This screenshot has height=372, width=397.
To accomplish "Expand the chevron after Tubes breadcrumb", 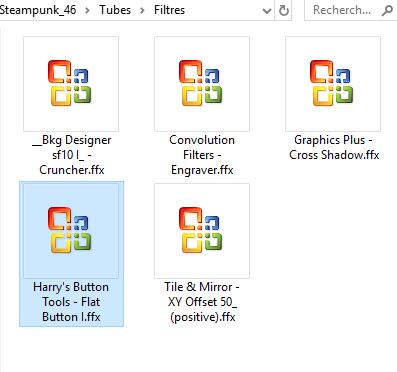I will [142, 11].
